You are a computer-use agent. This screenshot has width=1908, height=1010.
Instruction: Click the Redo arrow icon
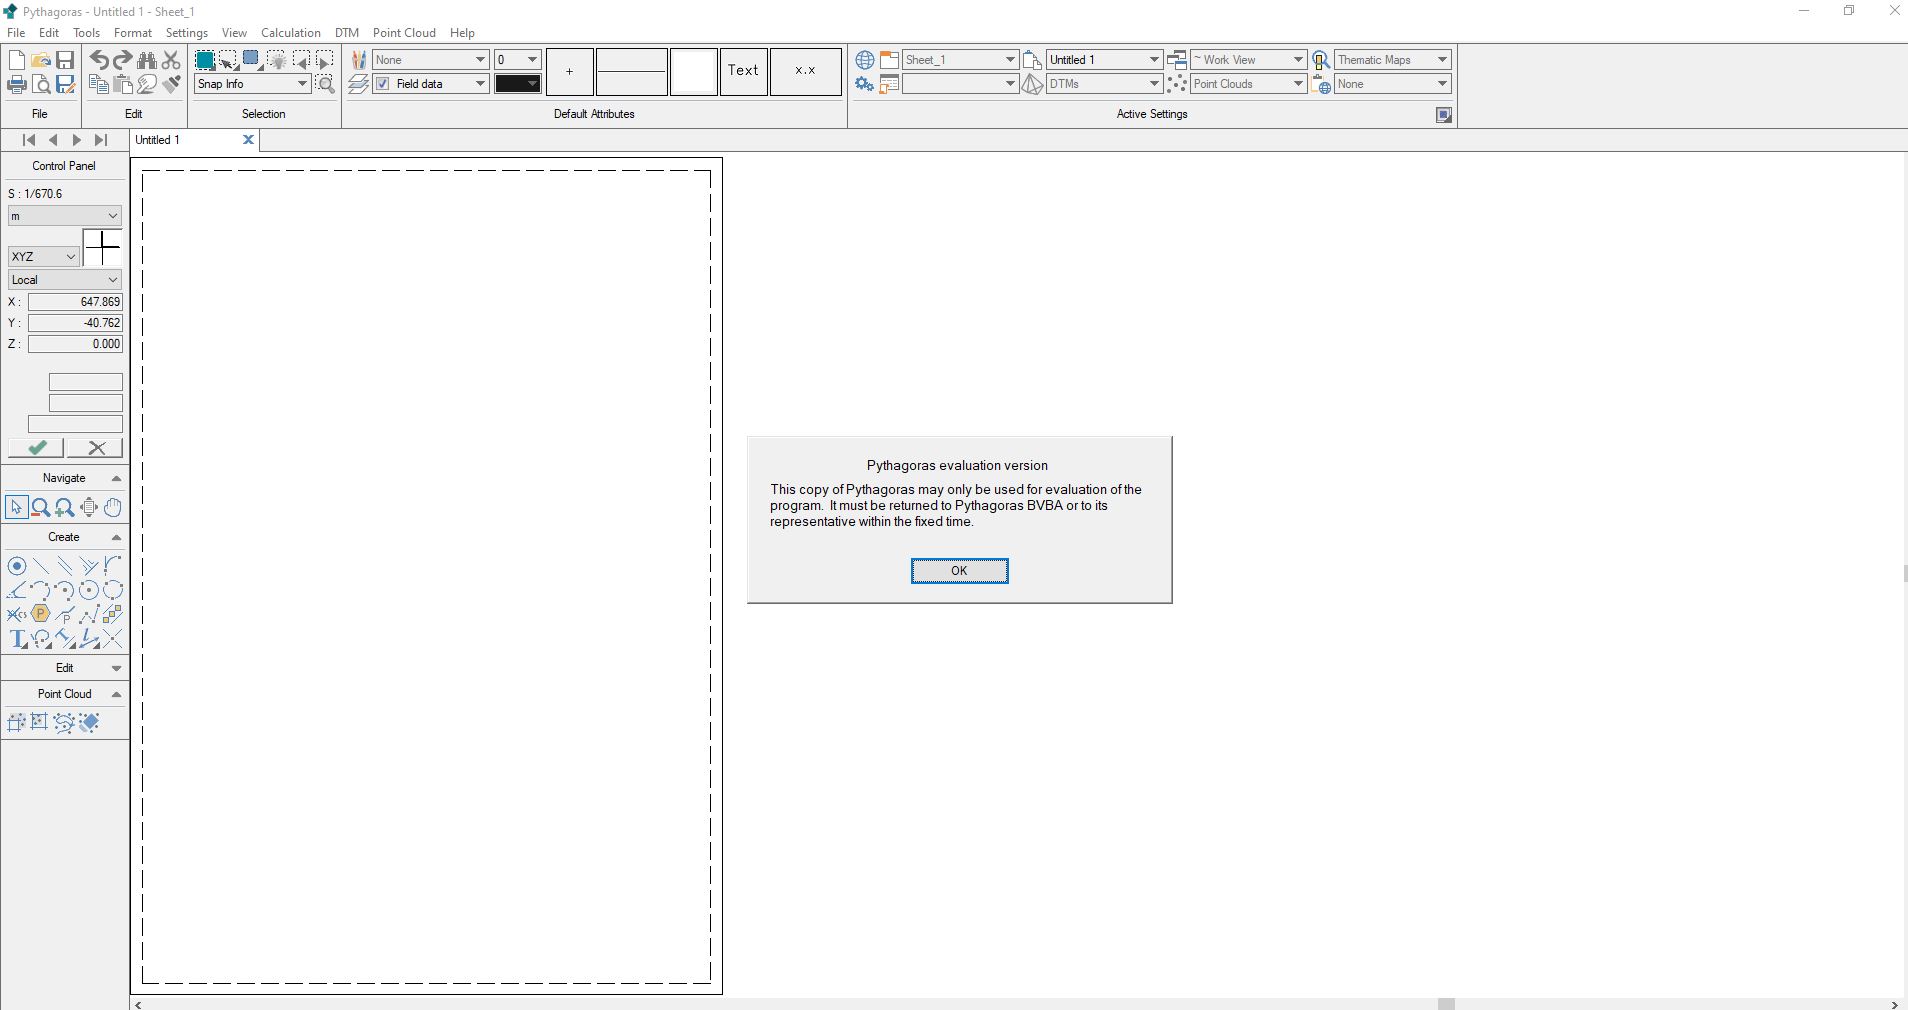tap(123, 61)
